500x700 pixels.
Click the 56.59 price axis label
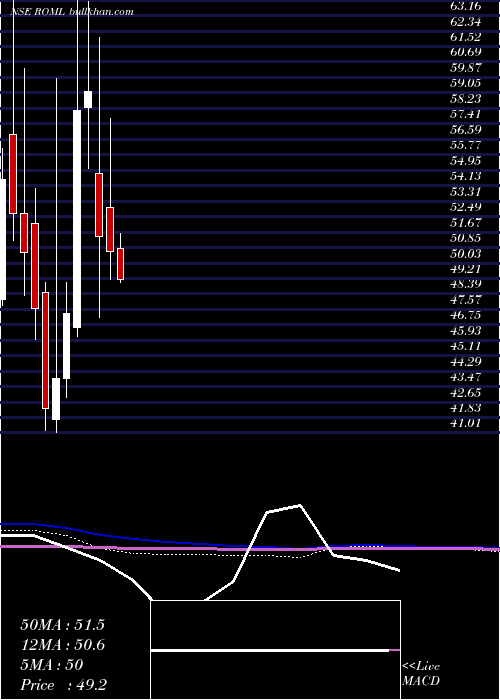tap(466, 130)
